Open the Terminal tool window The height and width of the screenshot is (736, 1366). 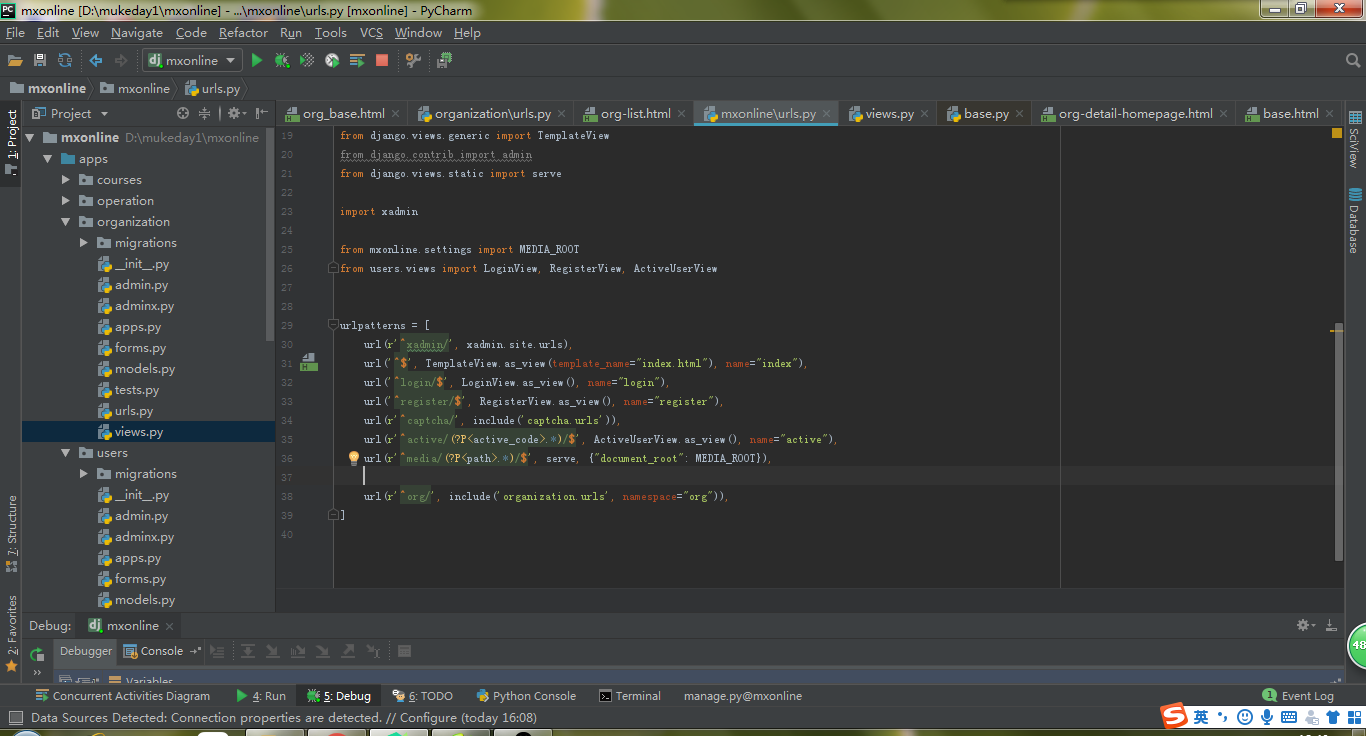[630, 696]
